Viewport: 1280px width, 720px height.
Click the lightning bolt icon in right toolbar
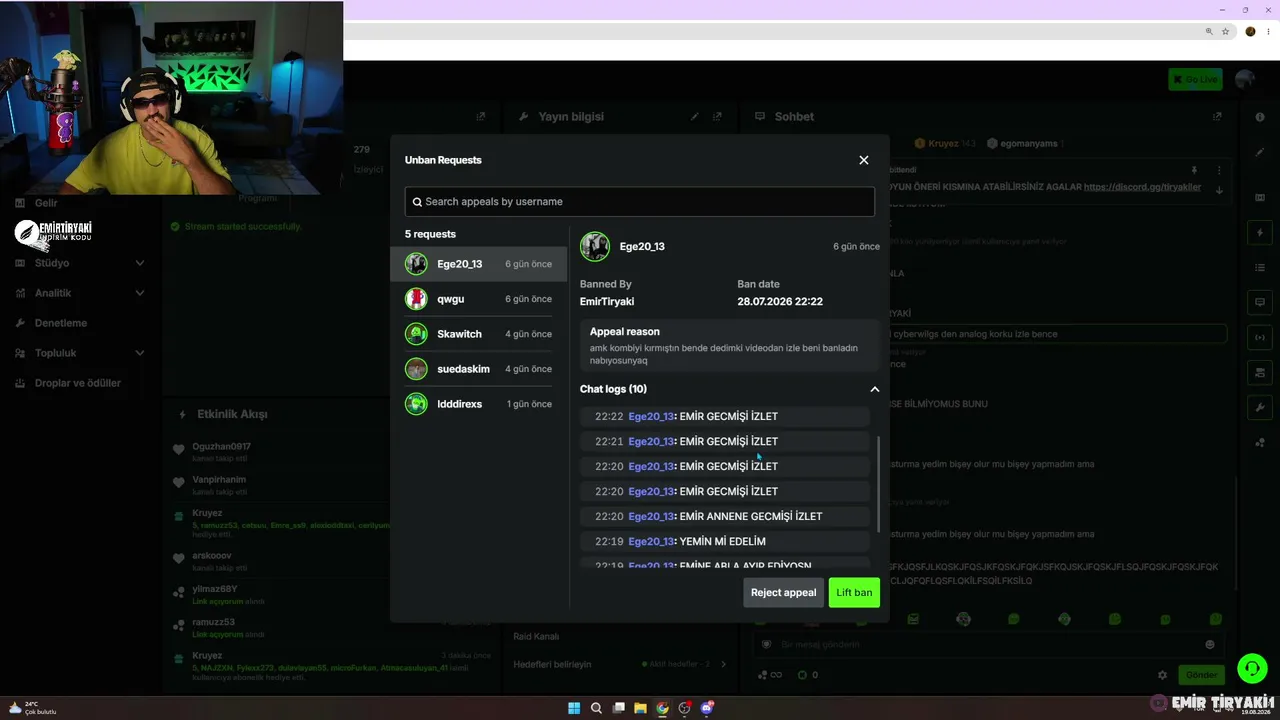point(1260,232)
